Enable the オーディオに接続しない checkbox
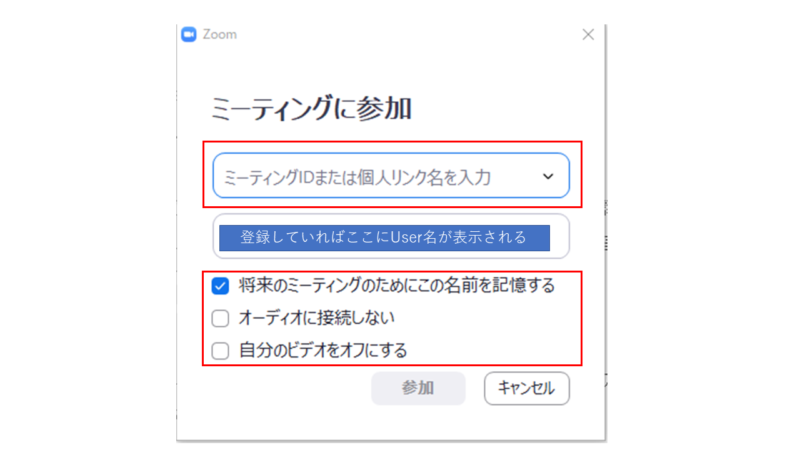The image size is (800, 450). (x=220, y=318)
